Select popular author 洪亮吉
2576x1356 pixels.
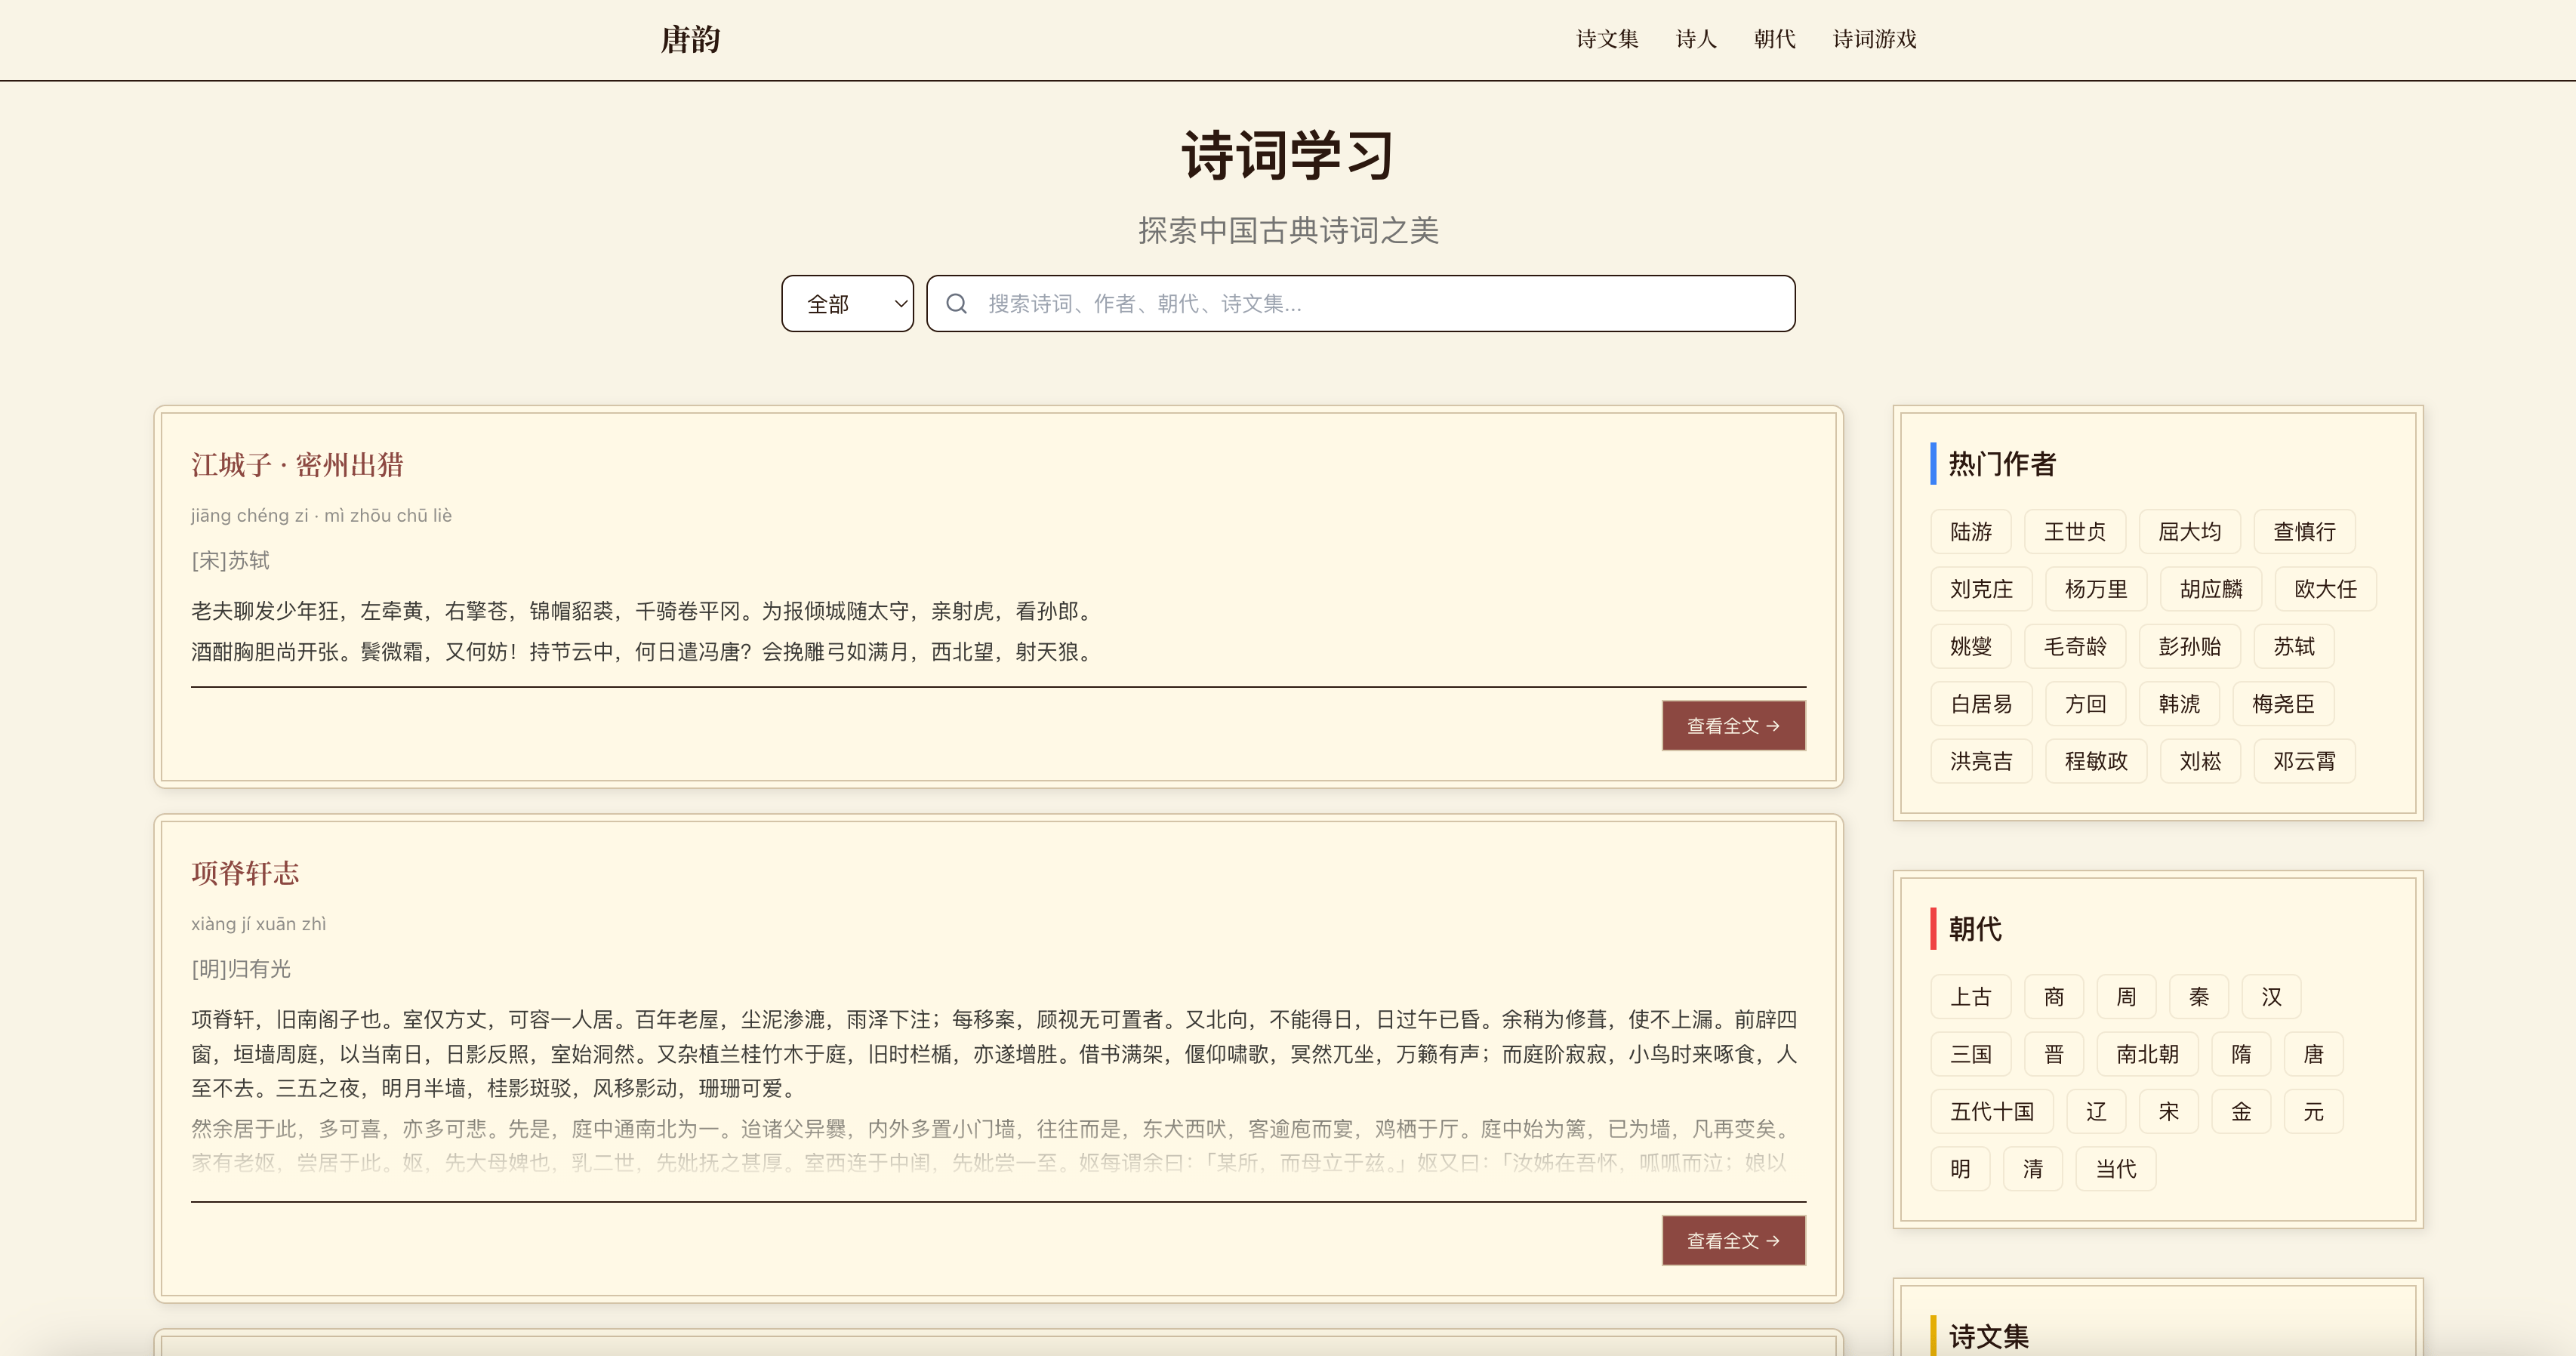pyautogui.click(x=1981, y=762)
